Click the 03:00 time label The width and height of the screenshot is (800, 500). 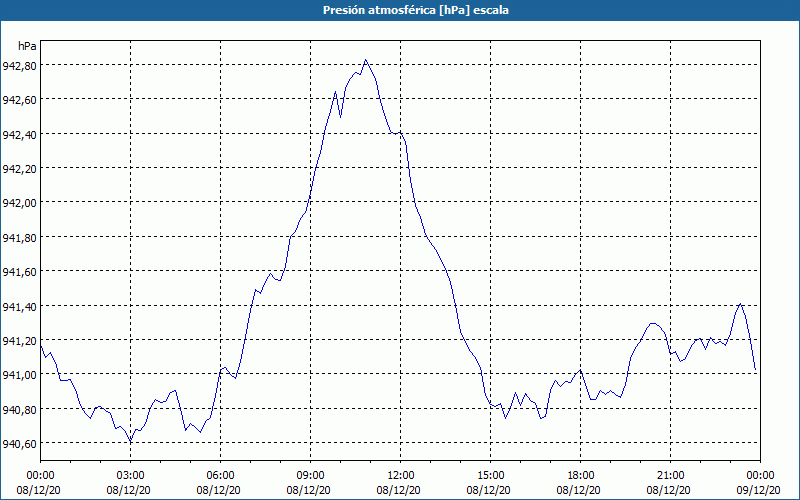tap(131, 476)
